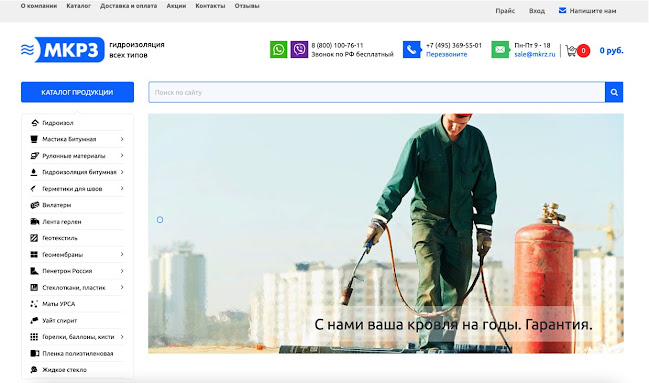Click the blue phone icon
Screen dimensions: 649x383
411,50
